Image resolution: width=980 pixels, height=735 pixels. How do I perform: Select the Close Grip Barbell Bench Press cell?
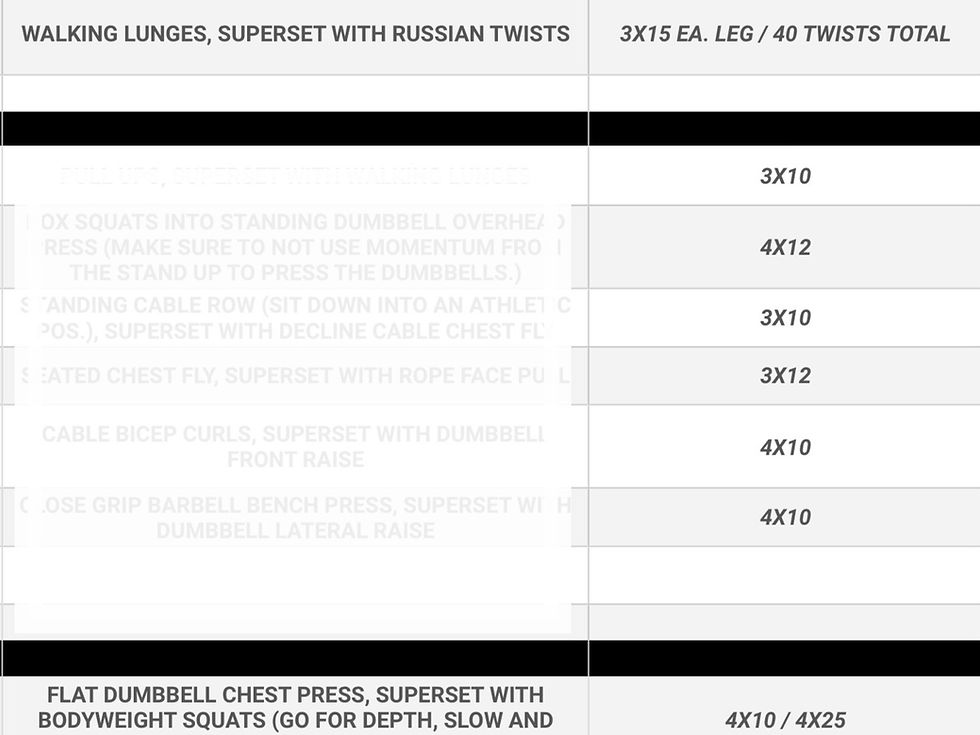click(295, 518)
